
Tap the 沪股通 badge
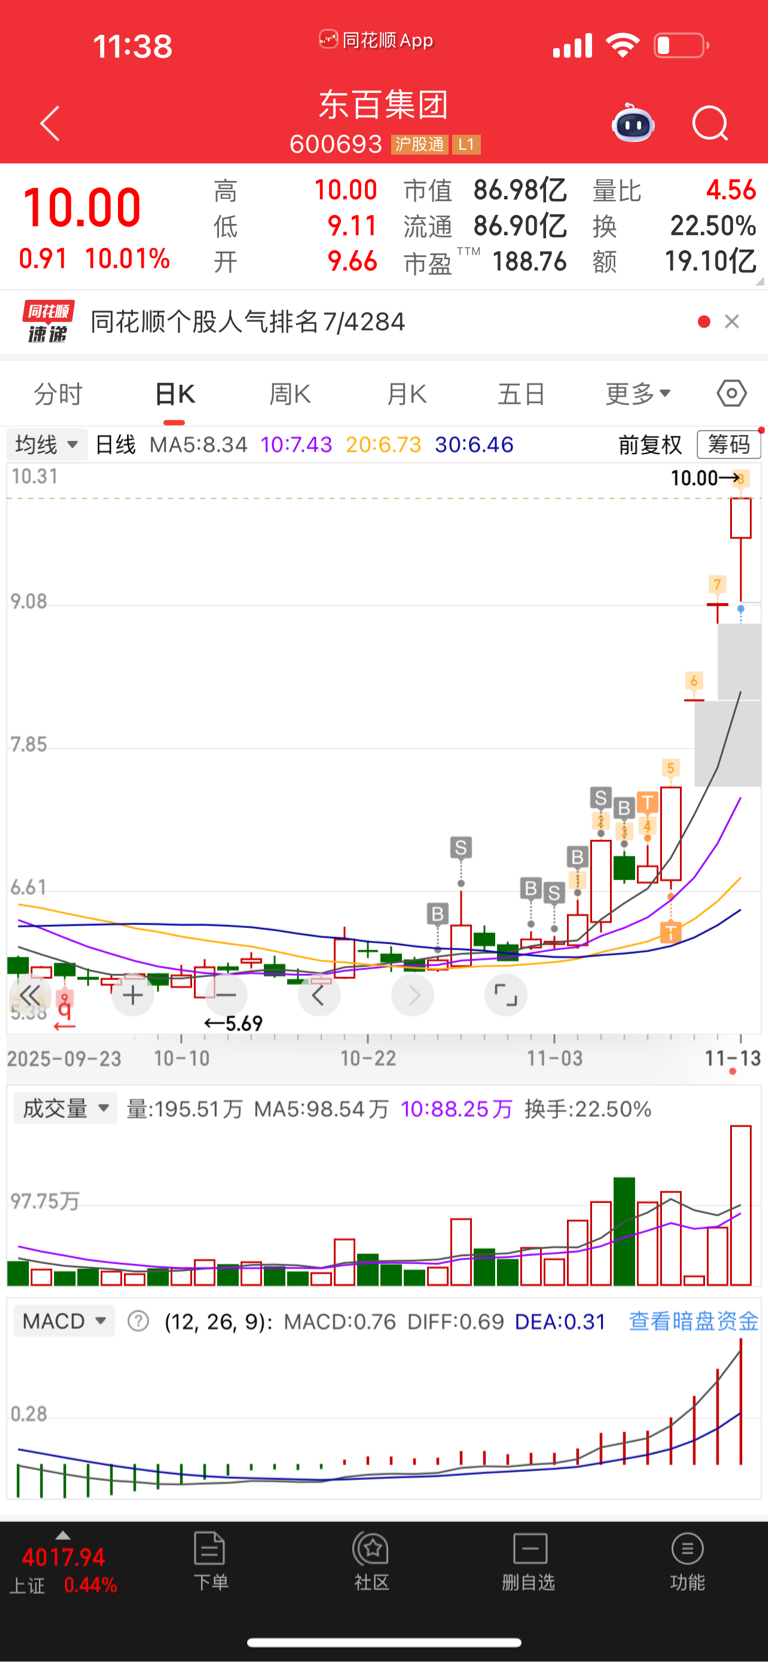419,145
